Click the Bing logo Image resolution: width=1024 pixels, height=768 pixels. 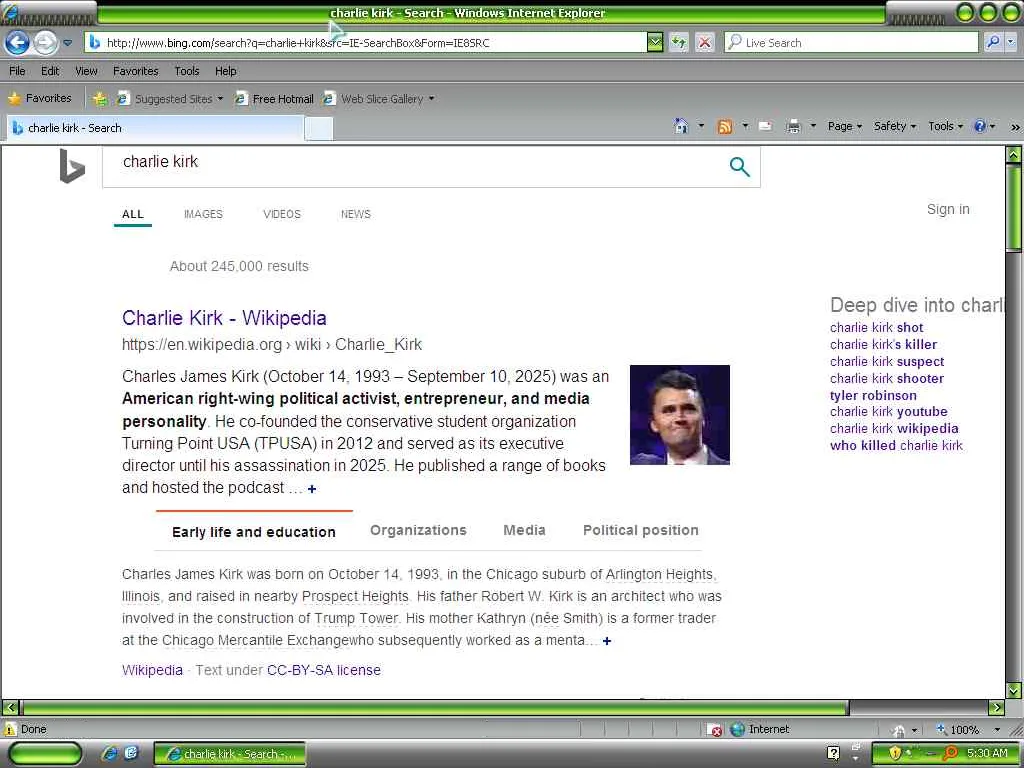[x=72, y=166]
